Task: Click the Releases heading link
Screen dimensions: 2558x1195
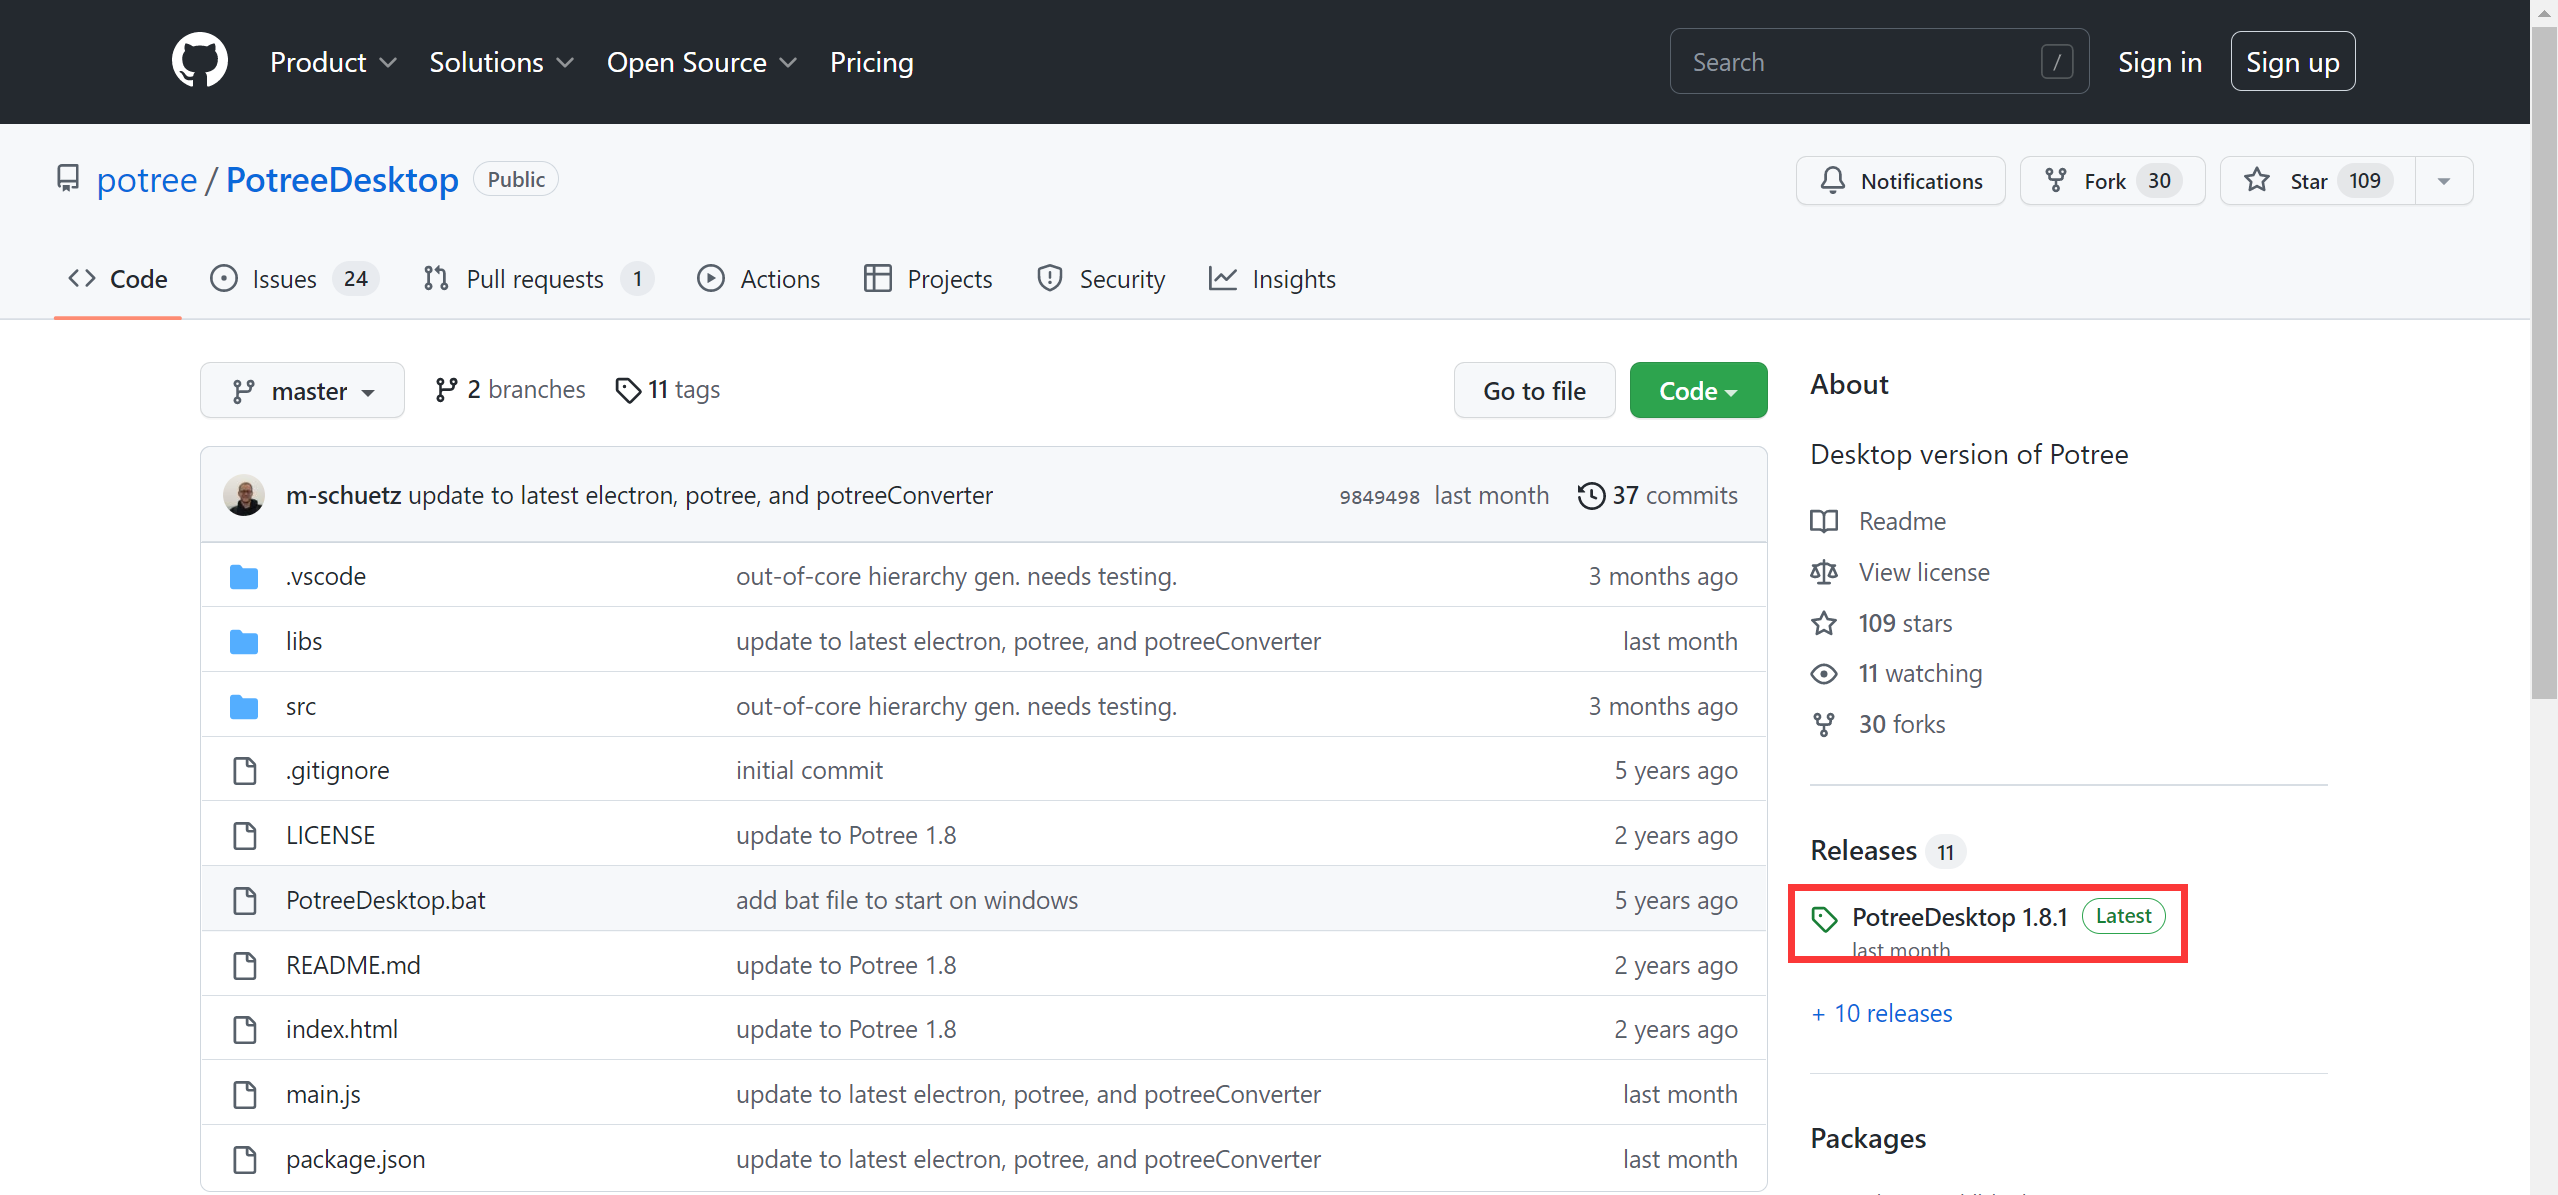Action: click(1863, 851)
